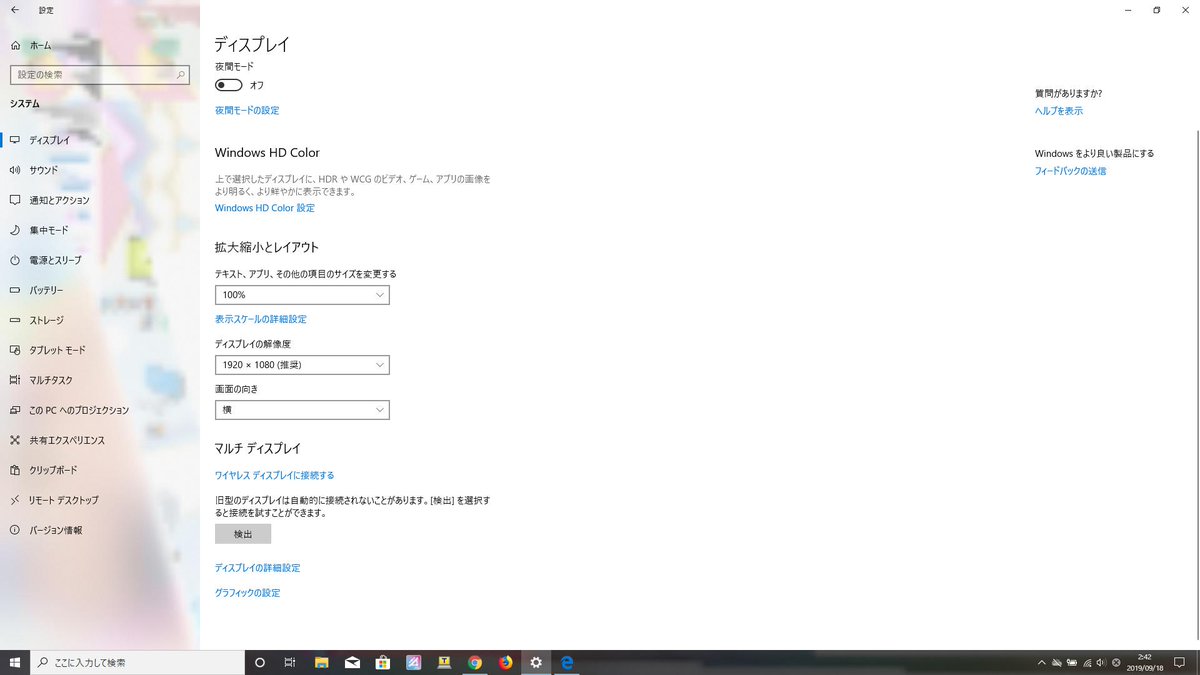Click the Remote Desktop (リモート デスクトップ) icon

(15, 500)
